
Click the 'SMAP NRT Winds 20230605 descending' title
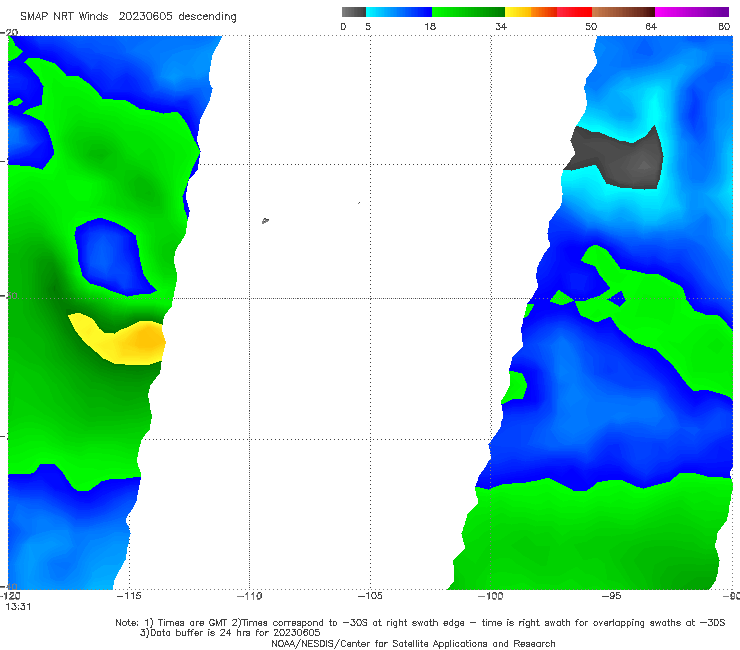(128, 17)
